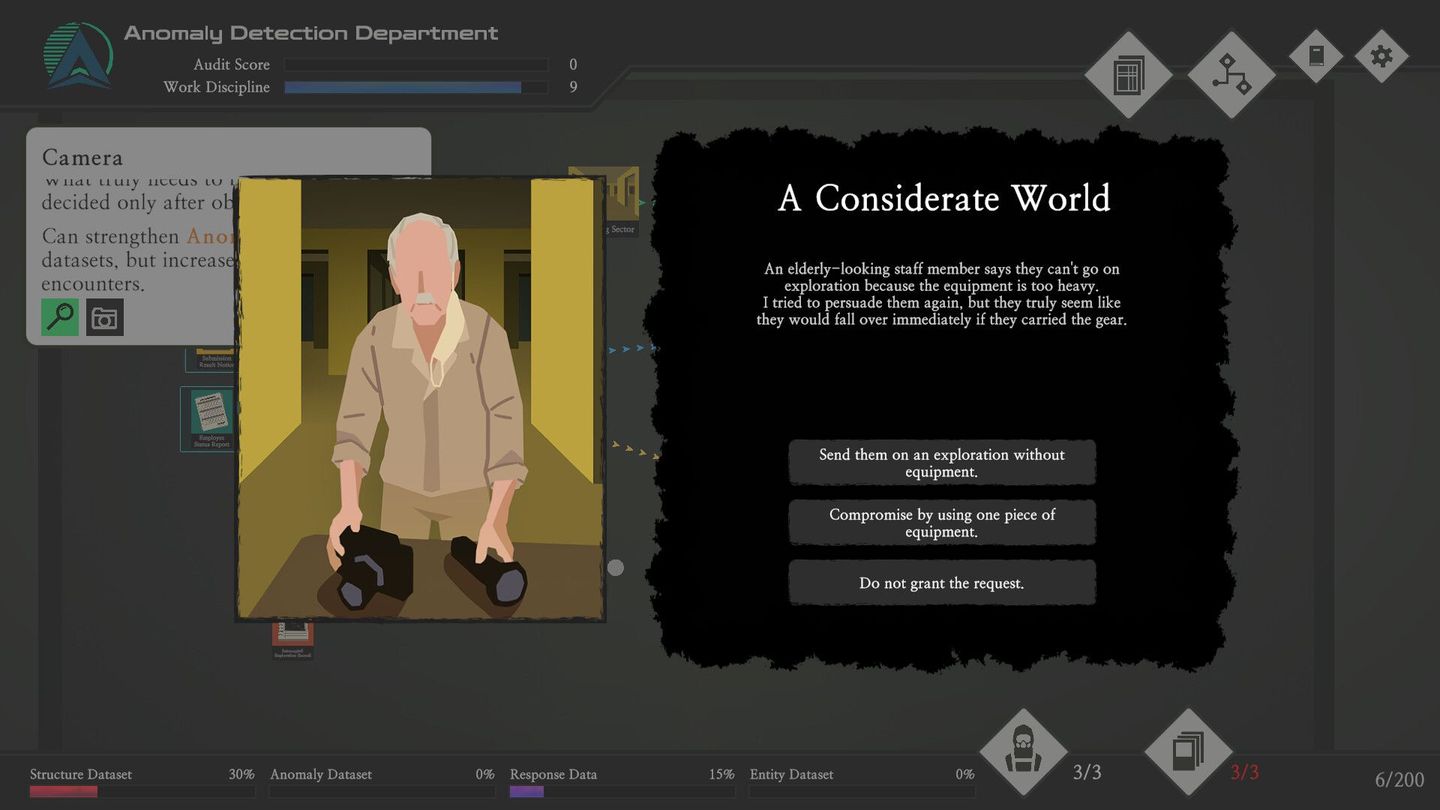1440x810 pixels.
Task: Click the document stack icon showing 3/3
Action: pyautogui.click(x=1188, y=752)
